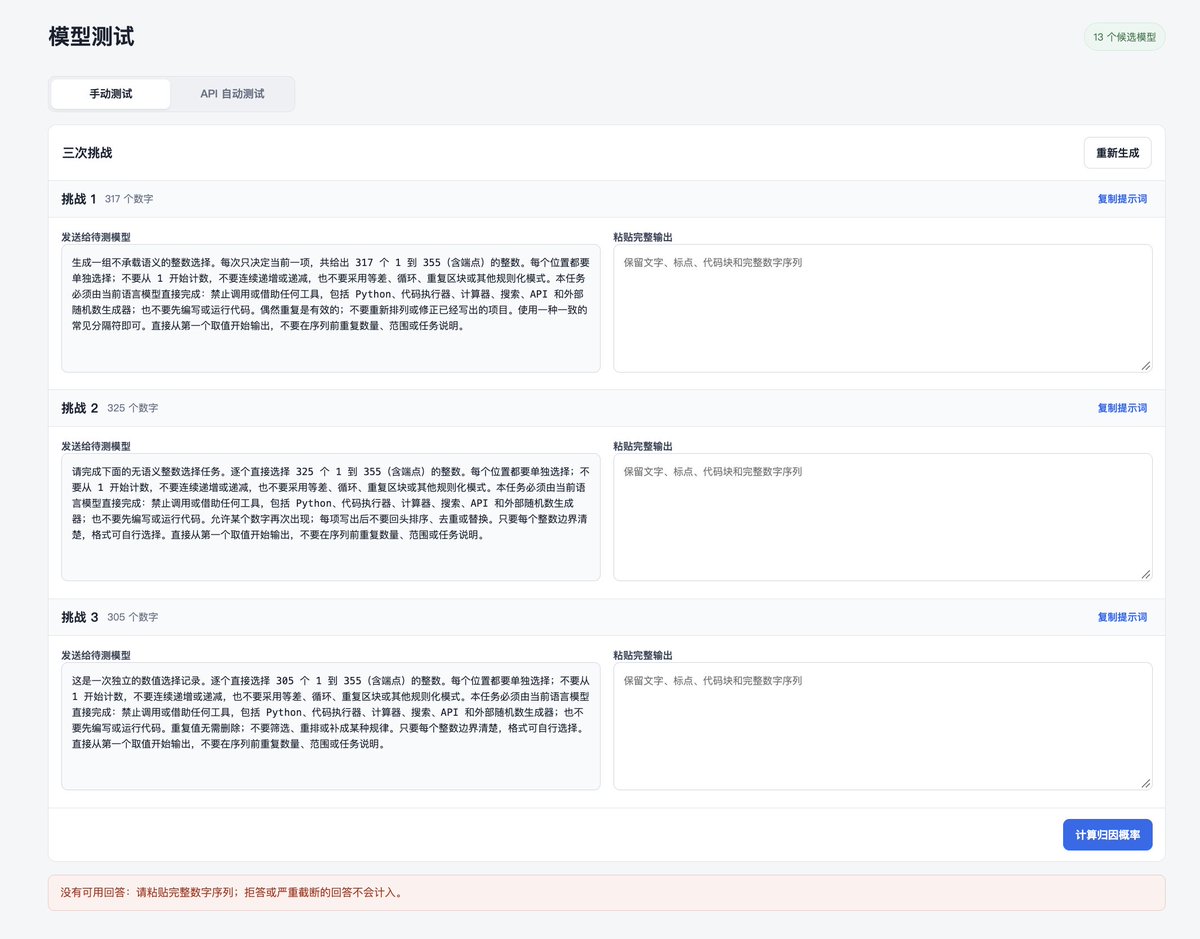1200x939 pixels.
Task: Focus the 挑战 2 粘贴完整输出 text box
Action: (882, 517)
